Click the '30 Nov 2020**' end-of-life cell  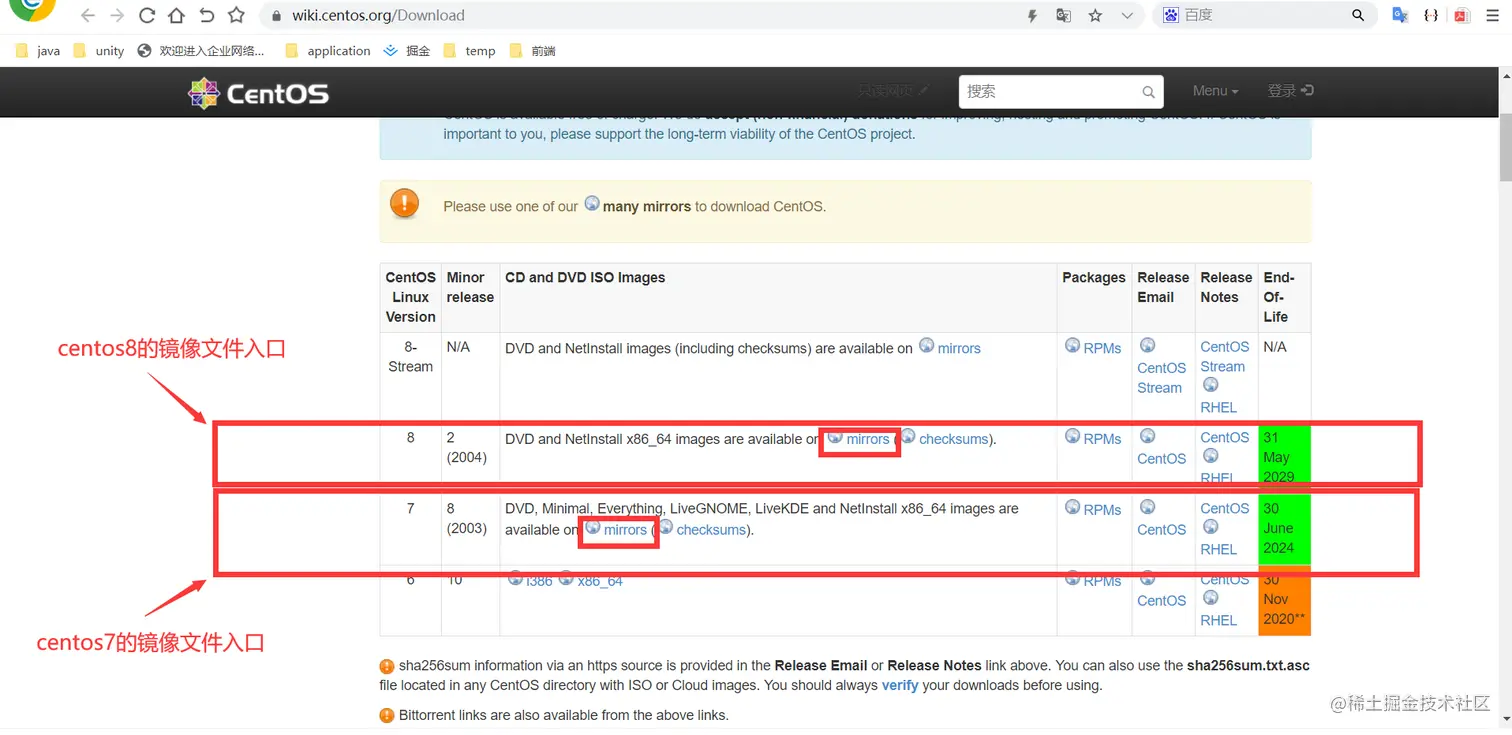tap(1284, 600)
